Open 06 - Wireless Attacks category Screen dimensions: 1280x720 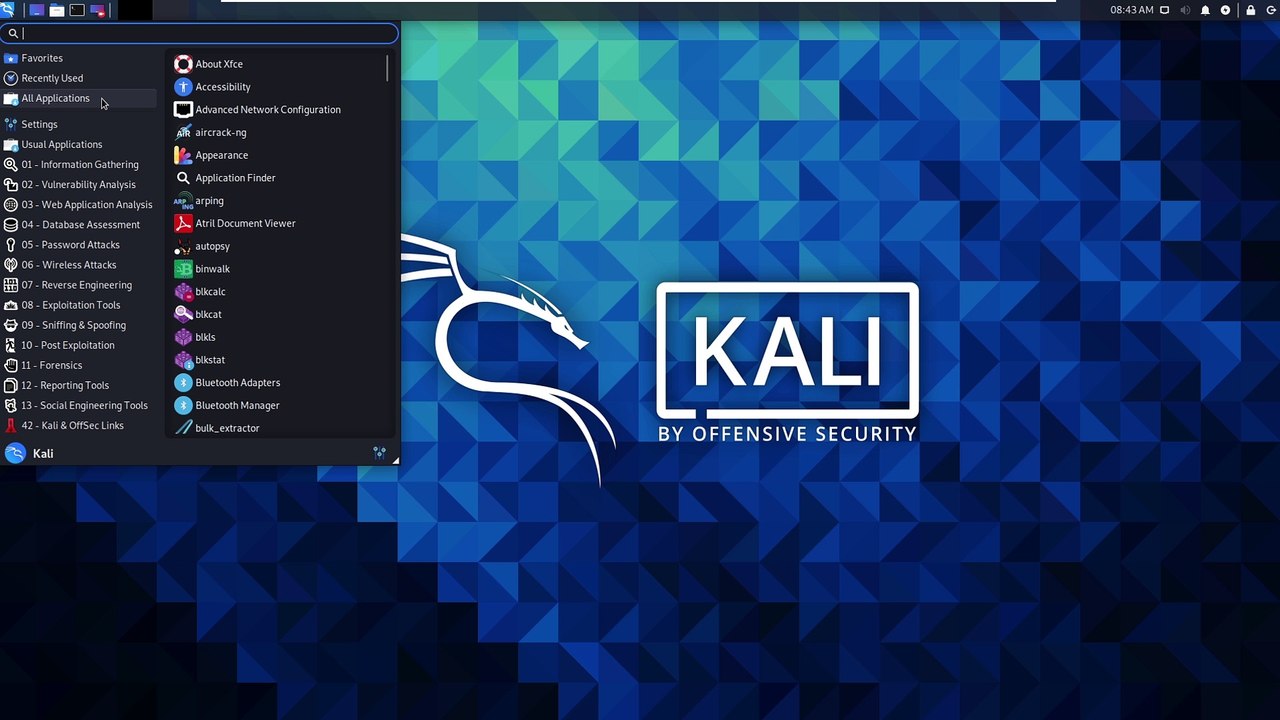[x=79, y=264]
